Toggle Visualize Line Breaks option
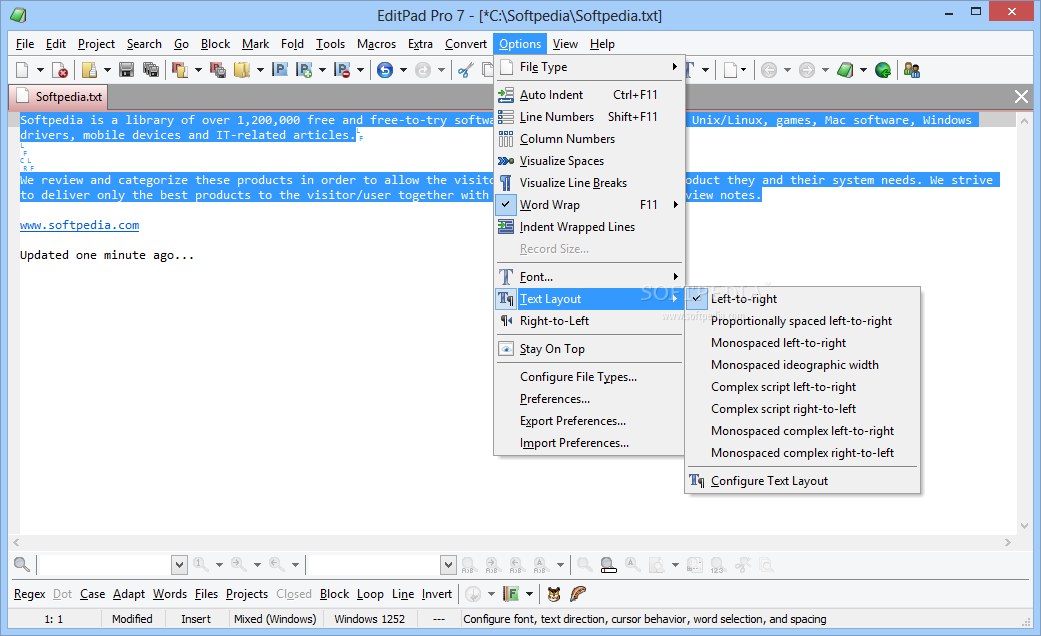The width and height of the screenshot is (1041, 636). (x=589, y=183)
